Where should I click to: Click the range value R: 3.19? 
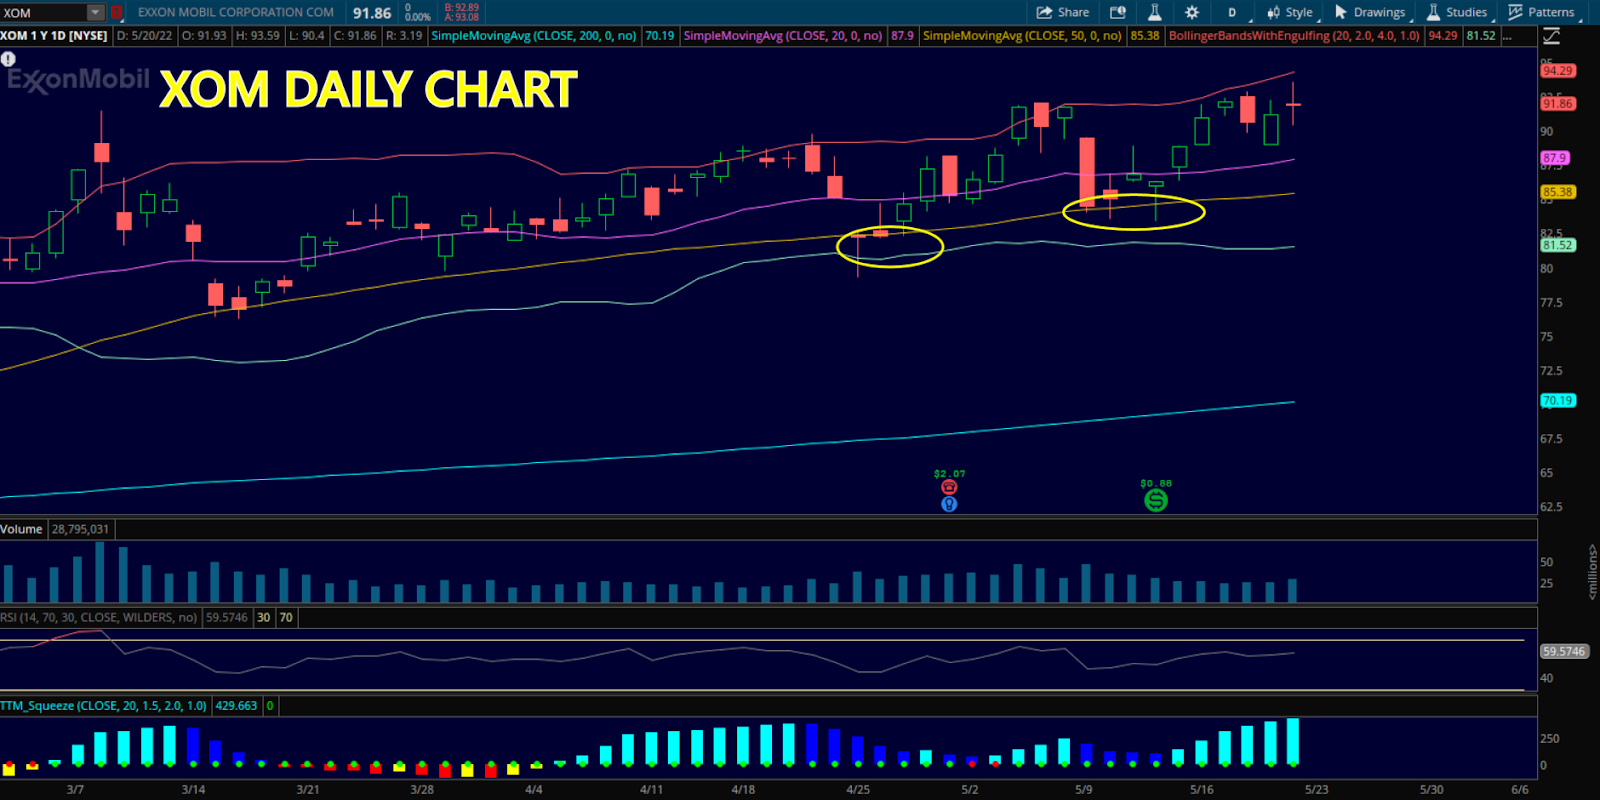404,36
